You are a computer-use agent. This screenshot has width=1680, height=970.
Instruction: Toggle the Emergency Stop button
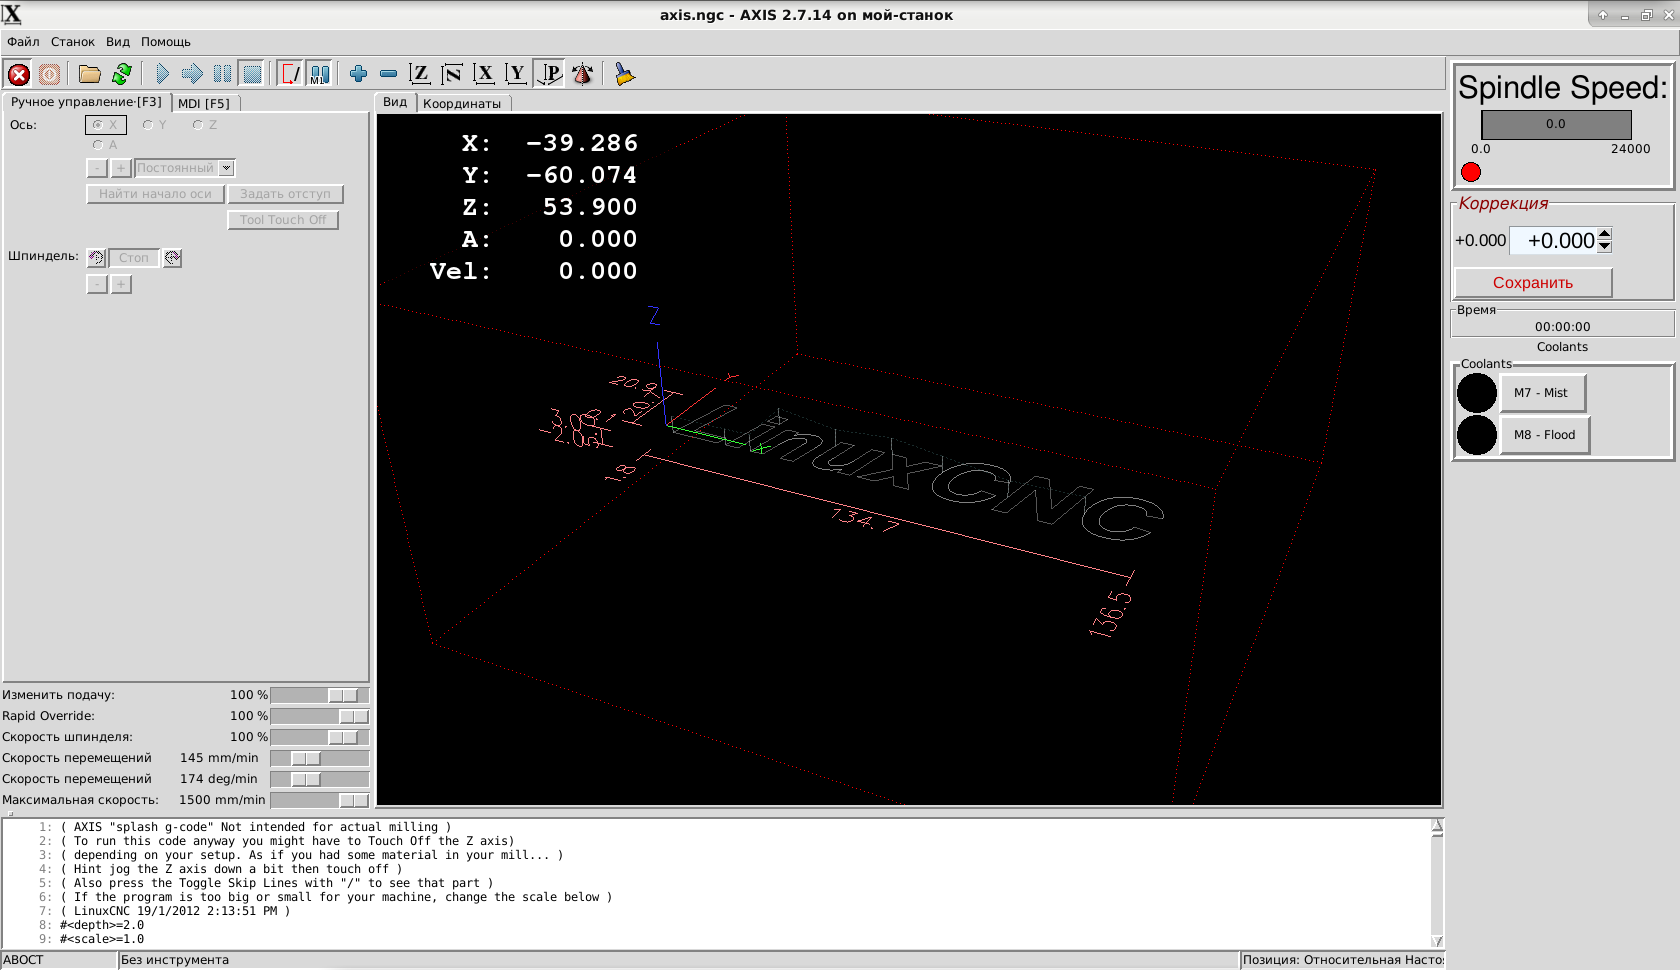[19, 74]
